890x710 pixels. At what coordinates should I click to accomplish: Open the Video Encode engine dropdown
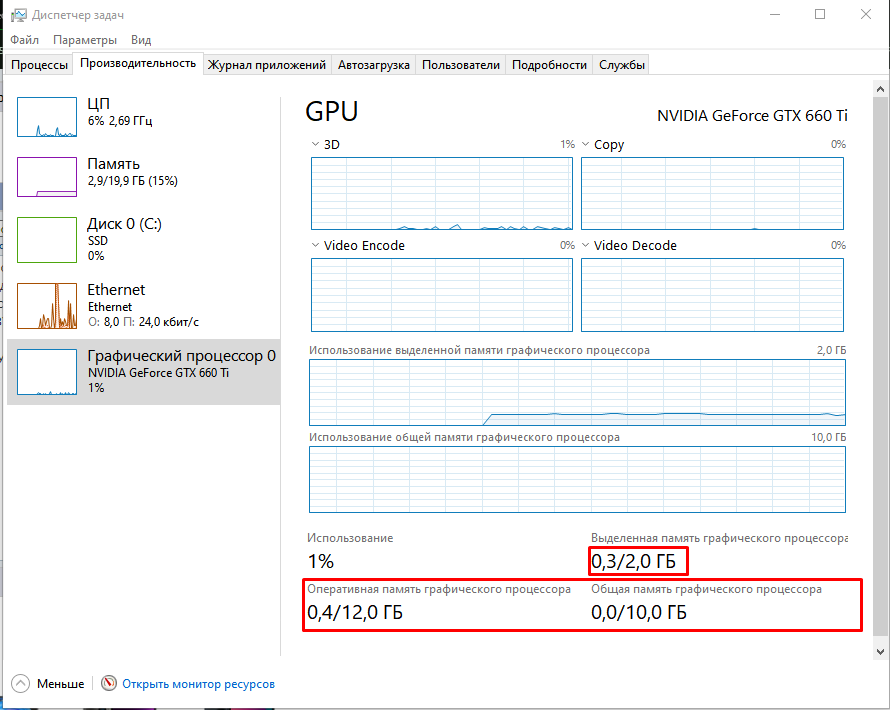click(x=315, y=245)
